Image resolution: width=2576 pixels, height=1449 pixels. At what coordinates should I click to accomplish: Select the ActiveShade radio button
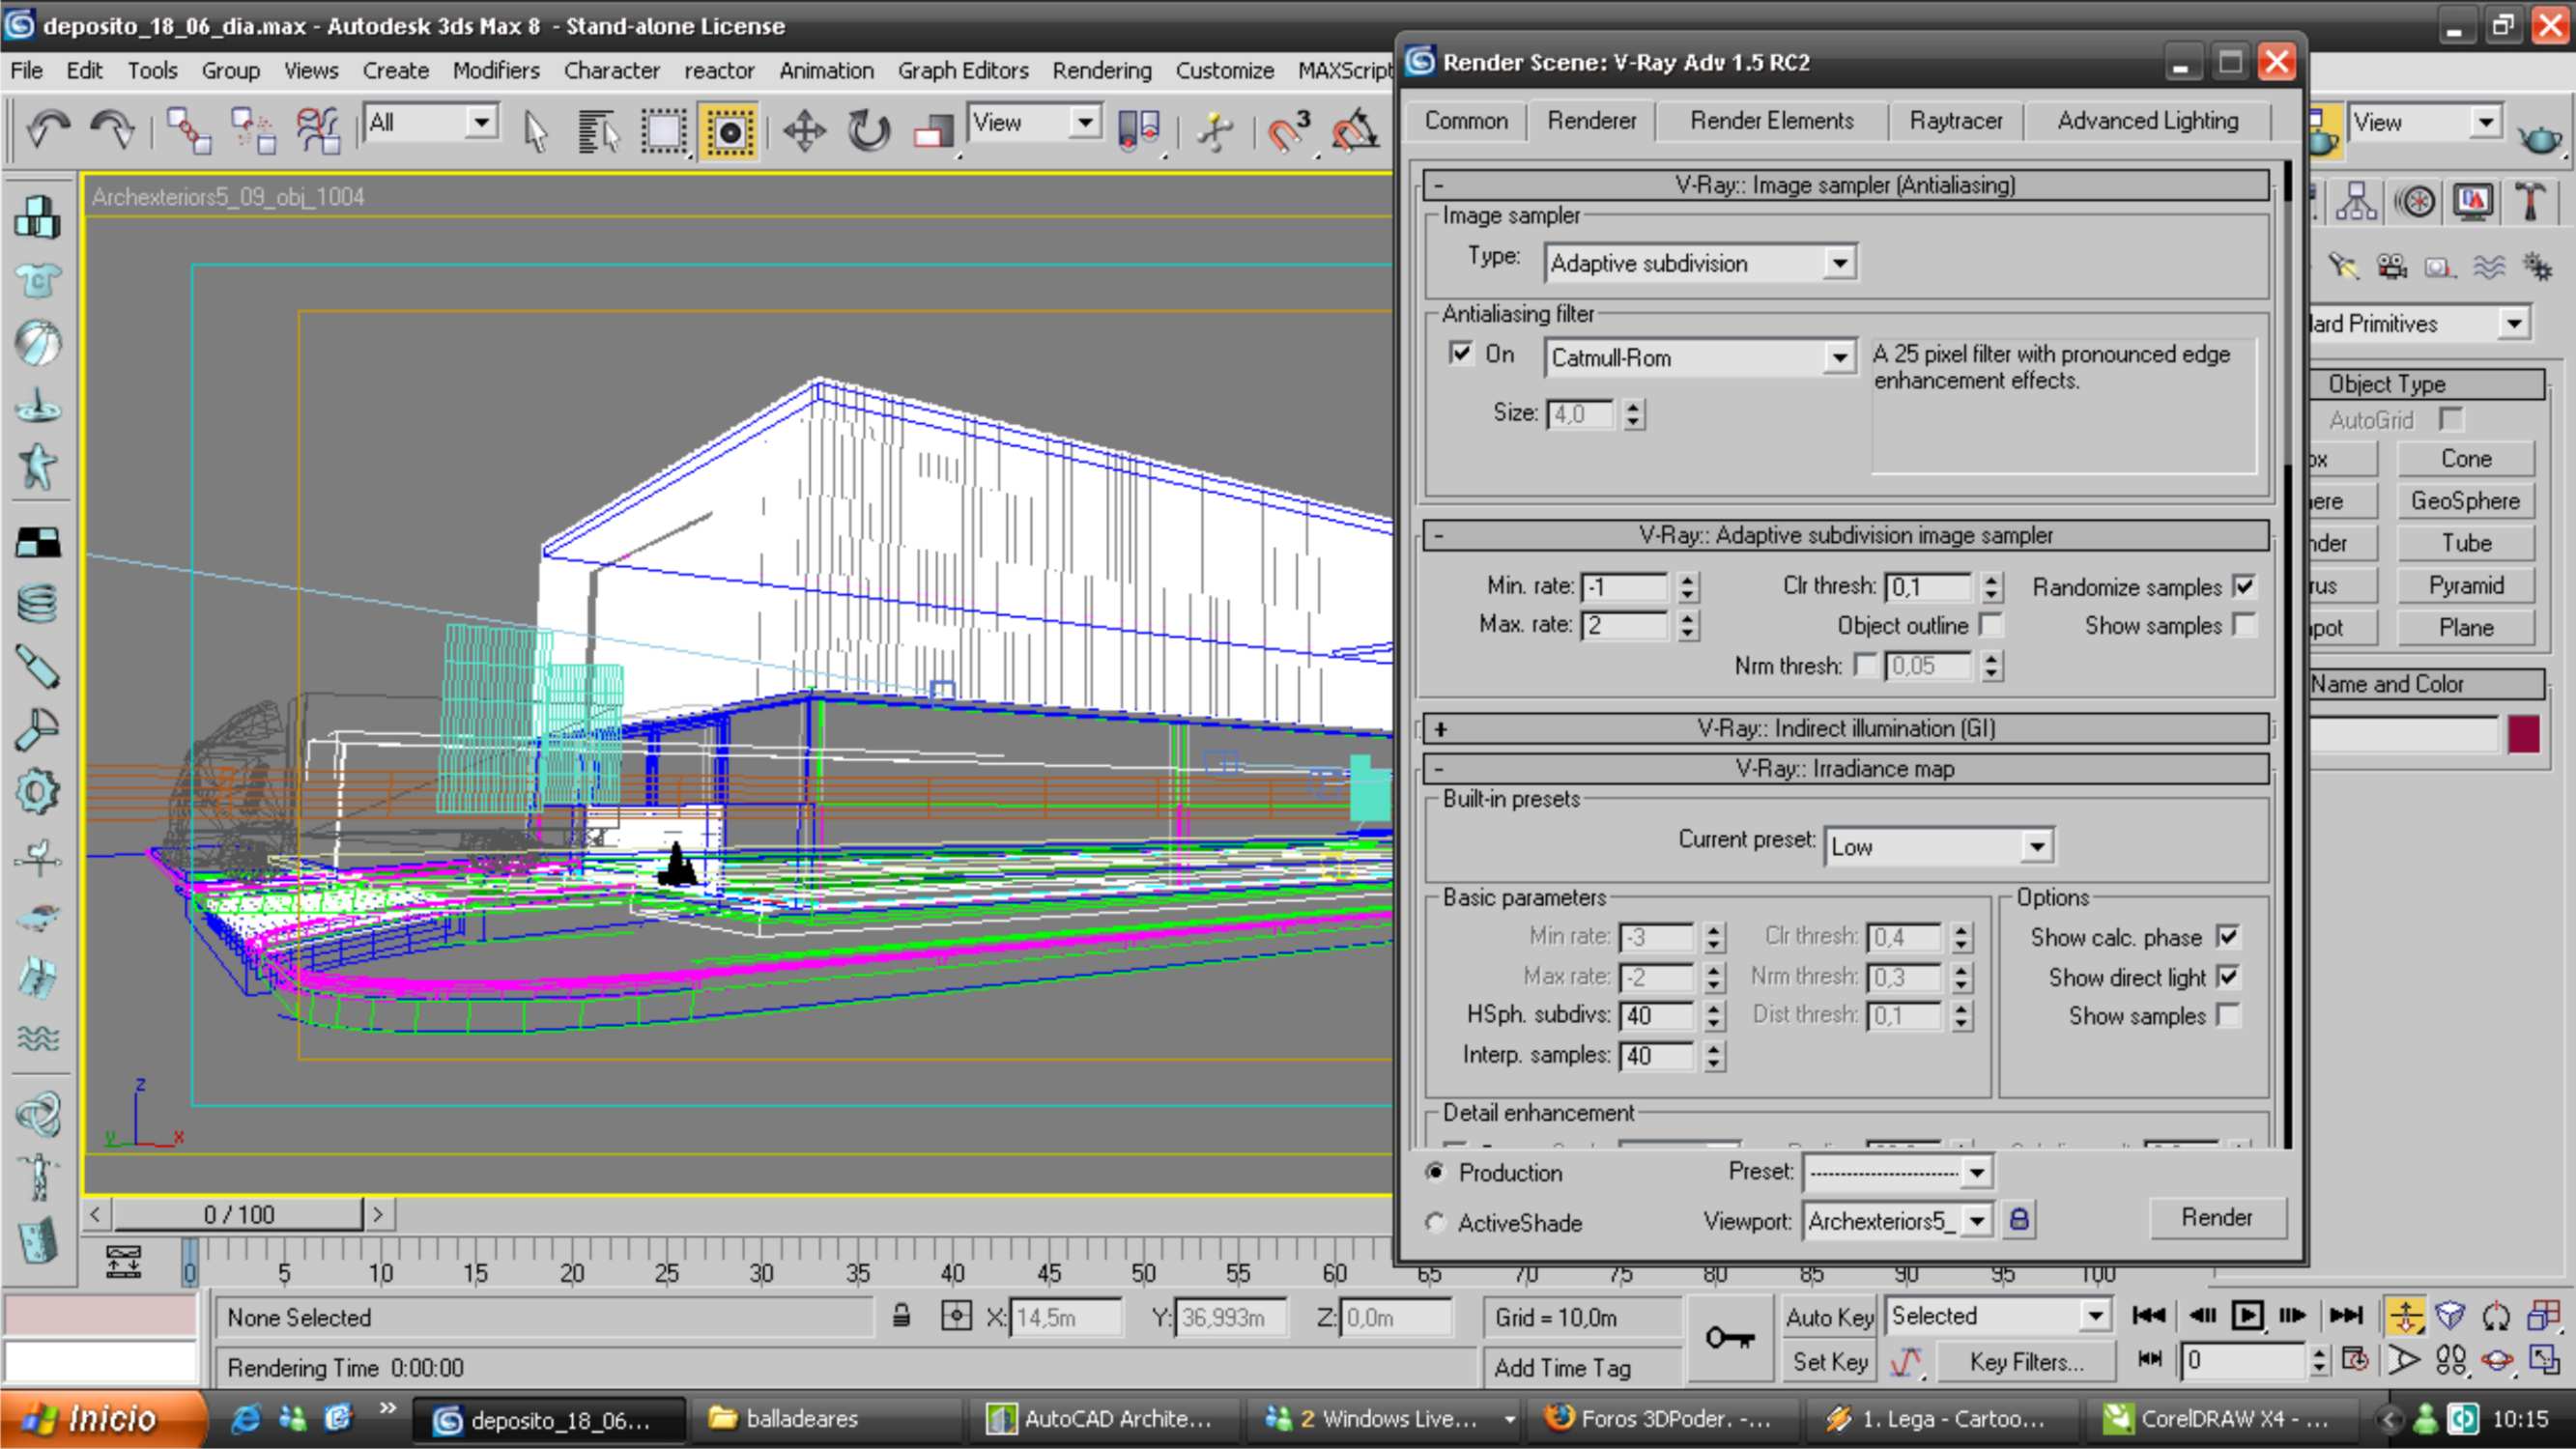tap(1436, 1222)
